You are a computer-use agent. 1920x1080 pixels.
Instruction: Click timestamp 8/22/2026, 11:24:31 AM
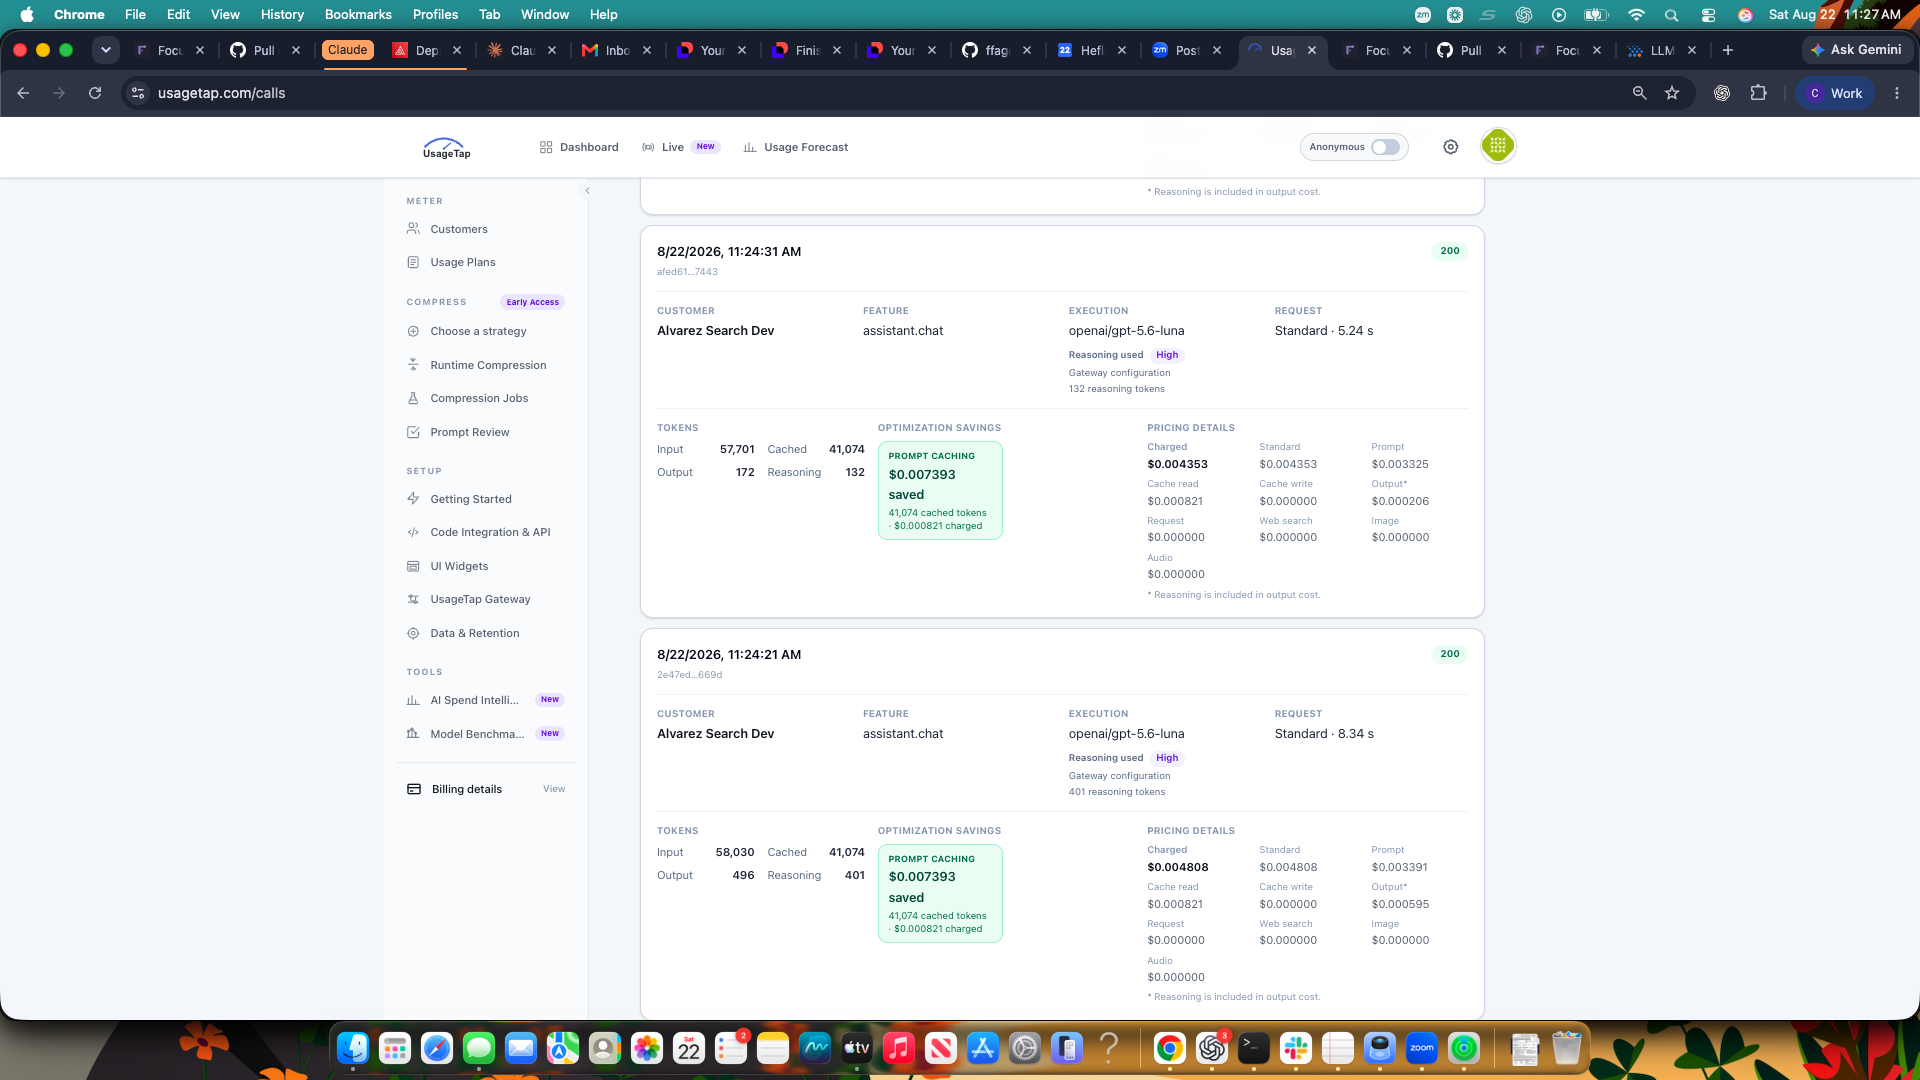click(x=729, y=252)
